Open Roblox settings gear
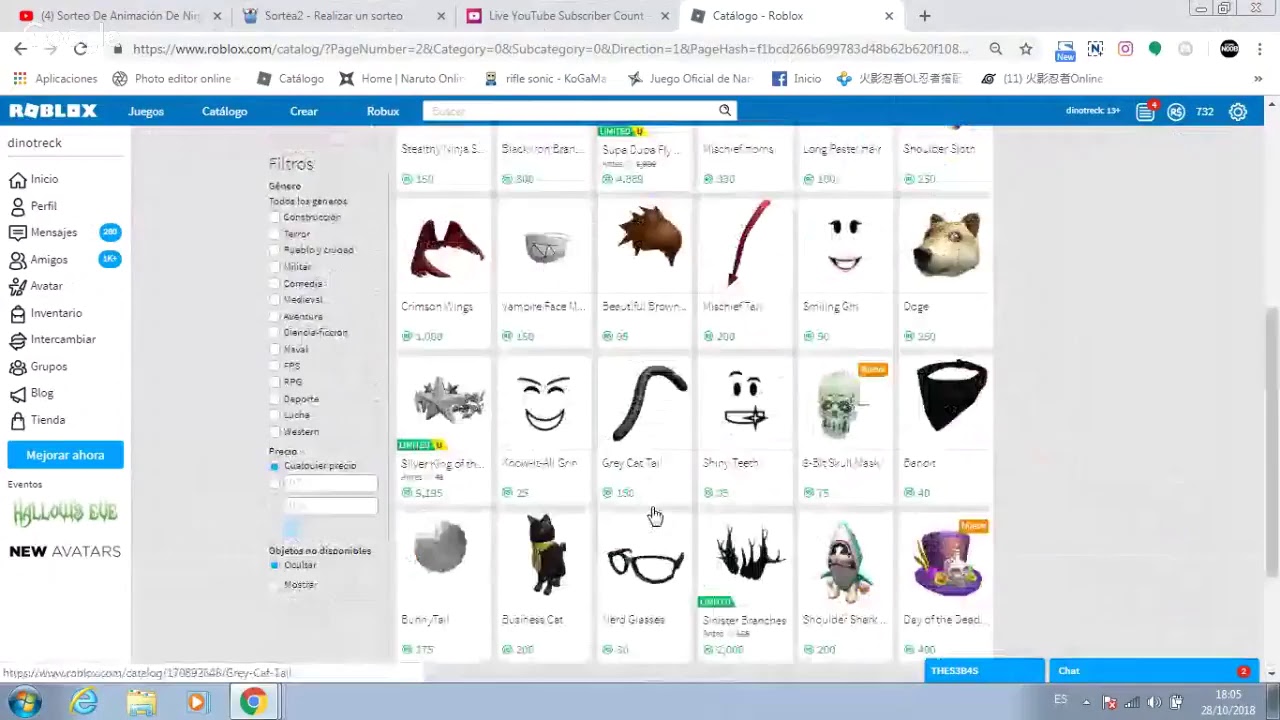Screen dimensions: 1280x720 click(x=1238, y=112)
